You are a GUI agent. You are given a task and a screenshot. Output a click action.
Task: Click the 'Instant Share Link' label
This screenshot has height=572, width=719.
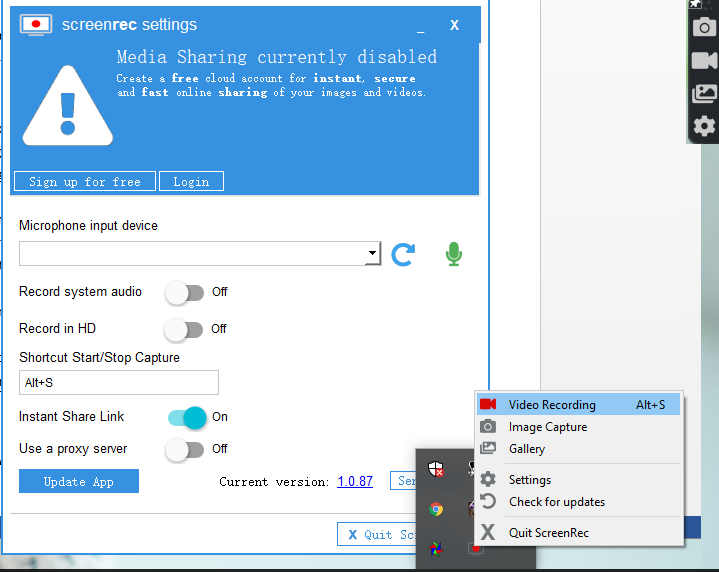[72, 417]
